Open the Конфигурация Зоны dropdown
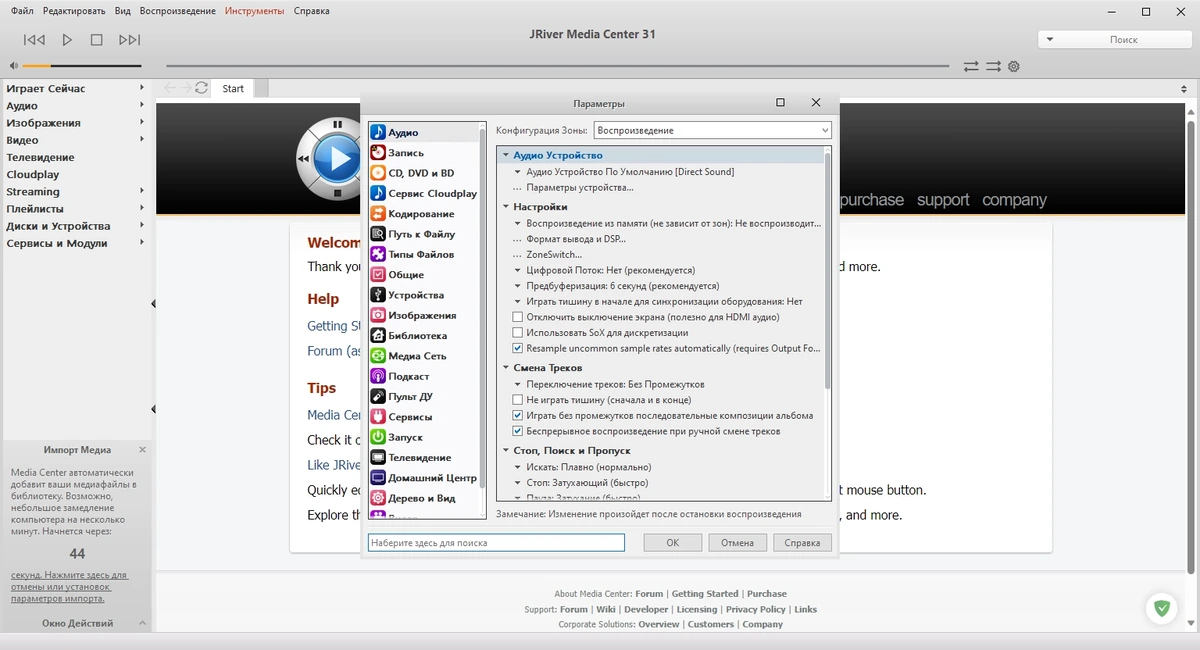The image size is (1200, 650). 712,130
